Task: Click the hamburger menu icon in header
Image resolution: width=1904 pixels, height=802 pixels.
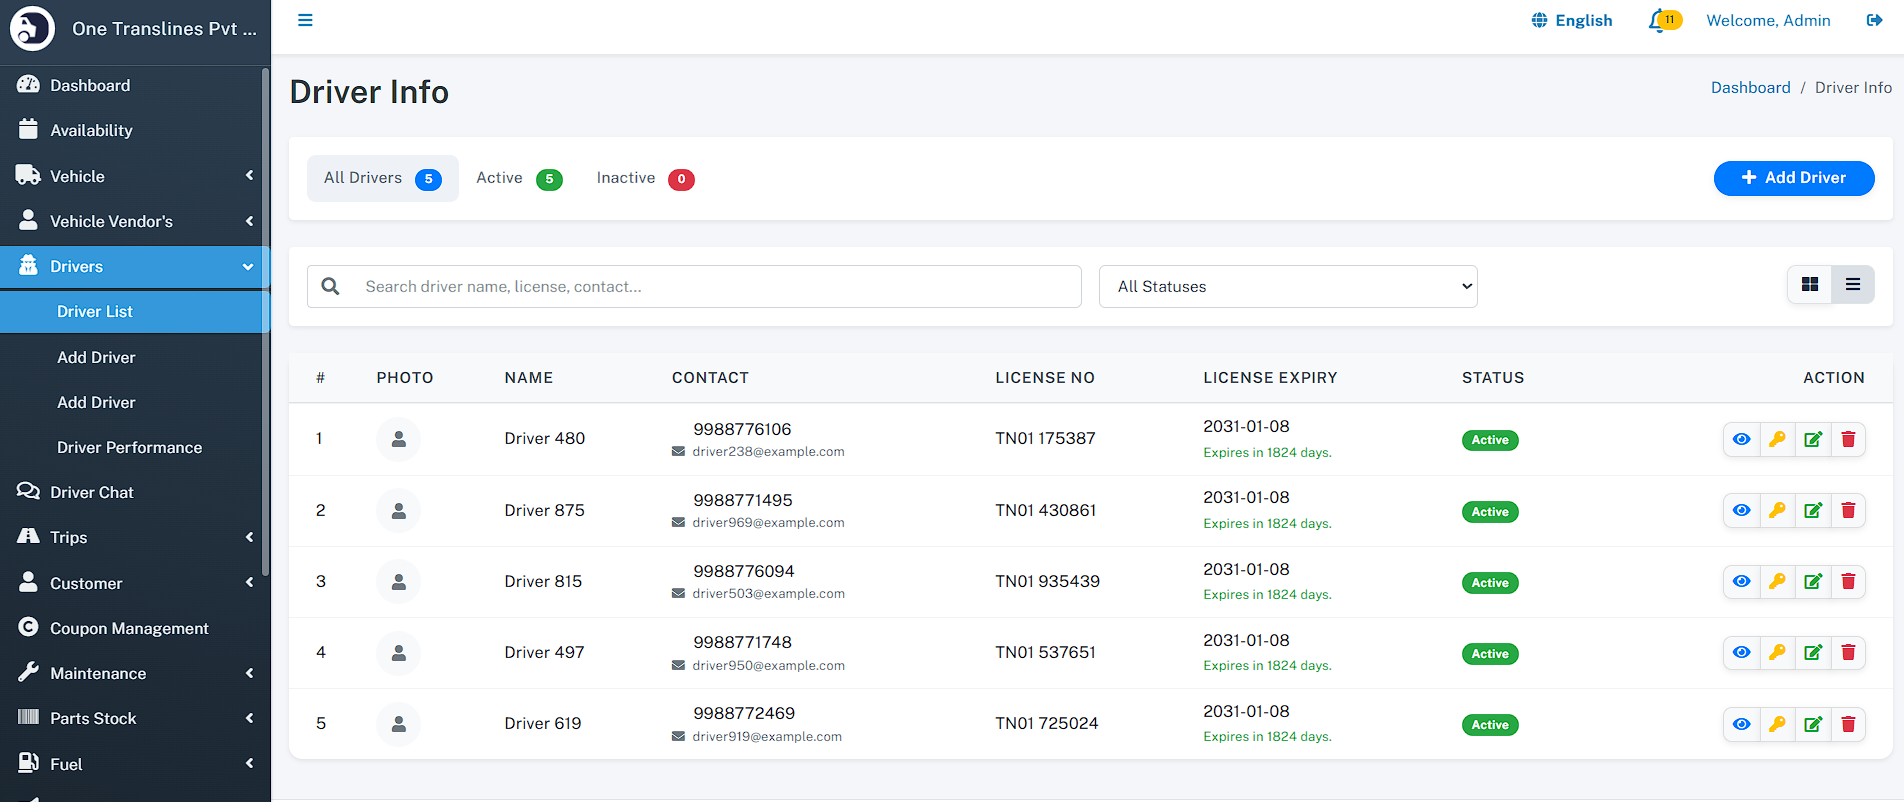Action: (305, 21)
